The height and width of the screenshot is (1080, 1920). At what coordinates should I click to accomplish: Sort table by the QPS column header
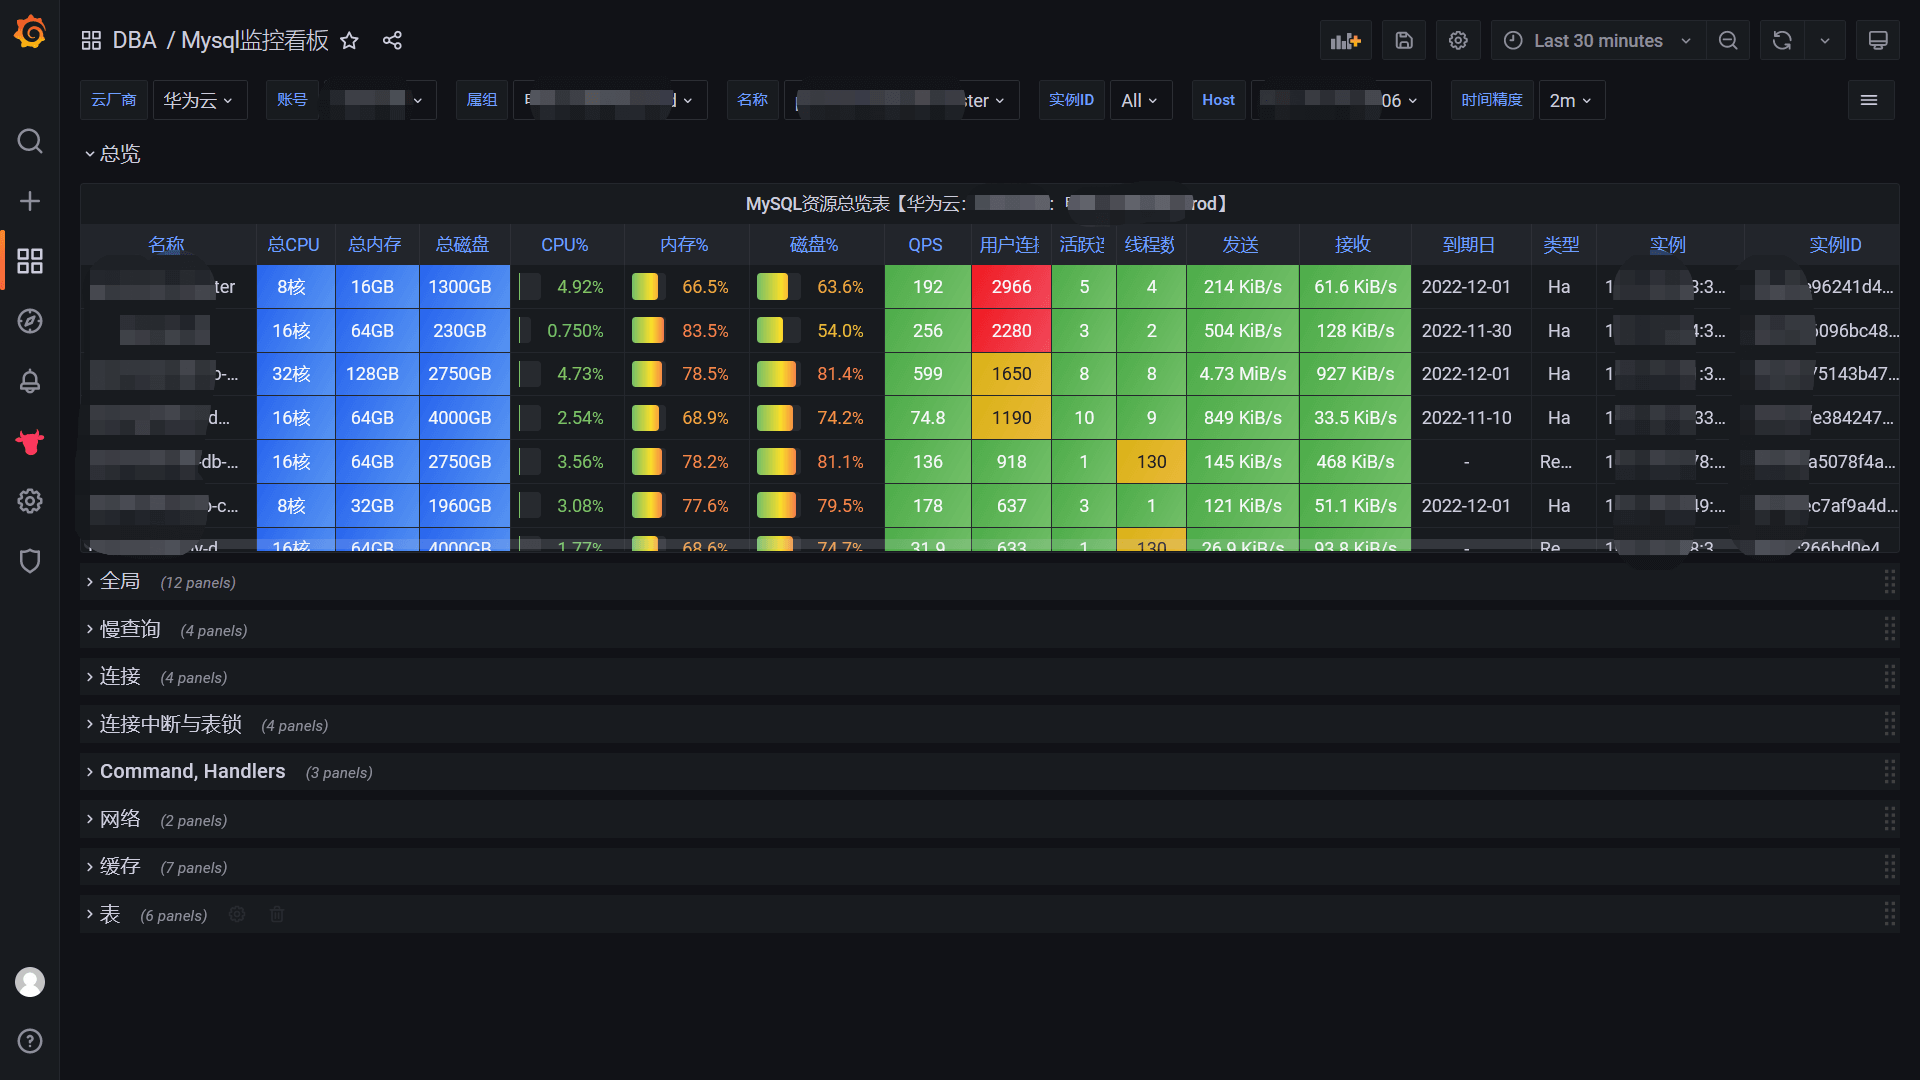925,245
